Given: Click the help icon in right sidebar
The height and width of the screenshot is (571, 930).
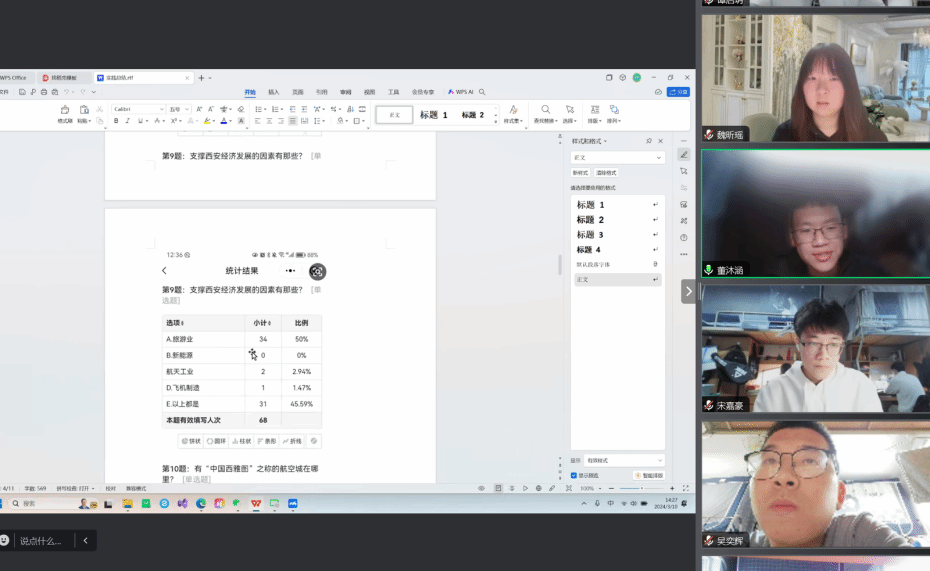Looking at the screenshot, I should (x=684, y=237).
